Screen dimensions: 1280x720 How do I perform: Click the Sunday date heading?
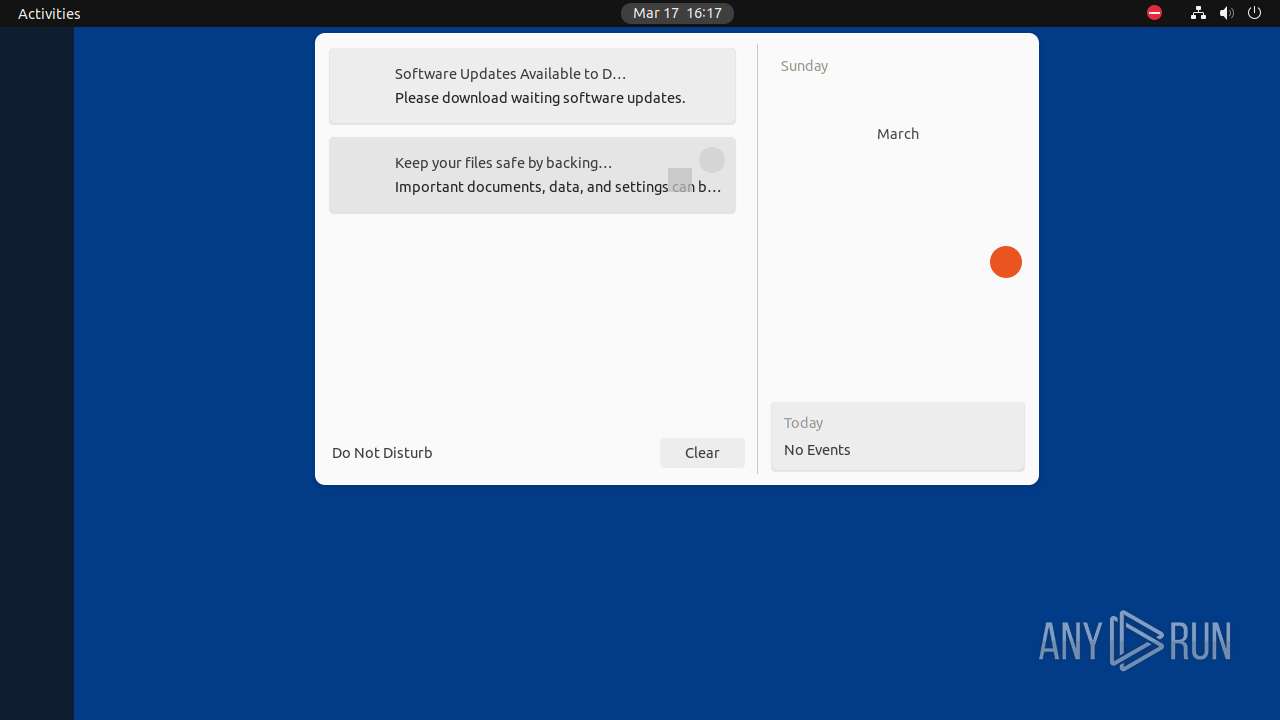click(804, 66)
